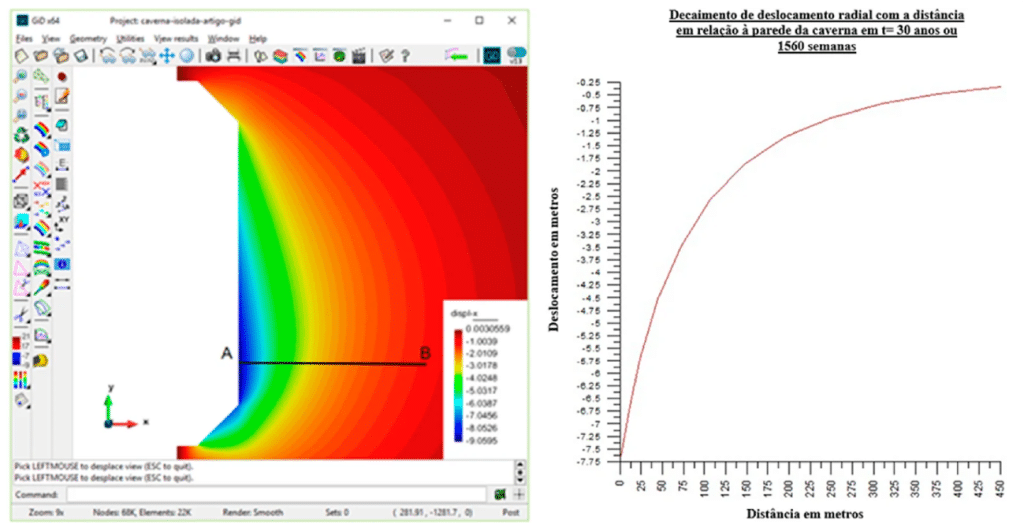This screenshot has height=524, width=1024.
Task: Click the 'Deslocamento em metros' axis label
Action: [x=554, y=259]
